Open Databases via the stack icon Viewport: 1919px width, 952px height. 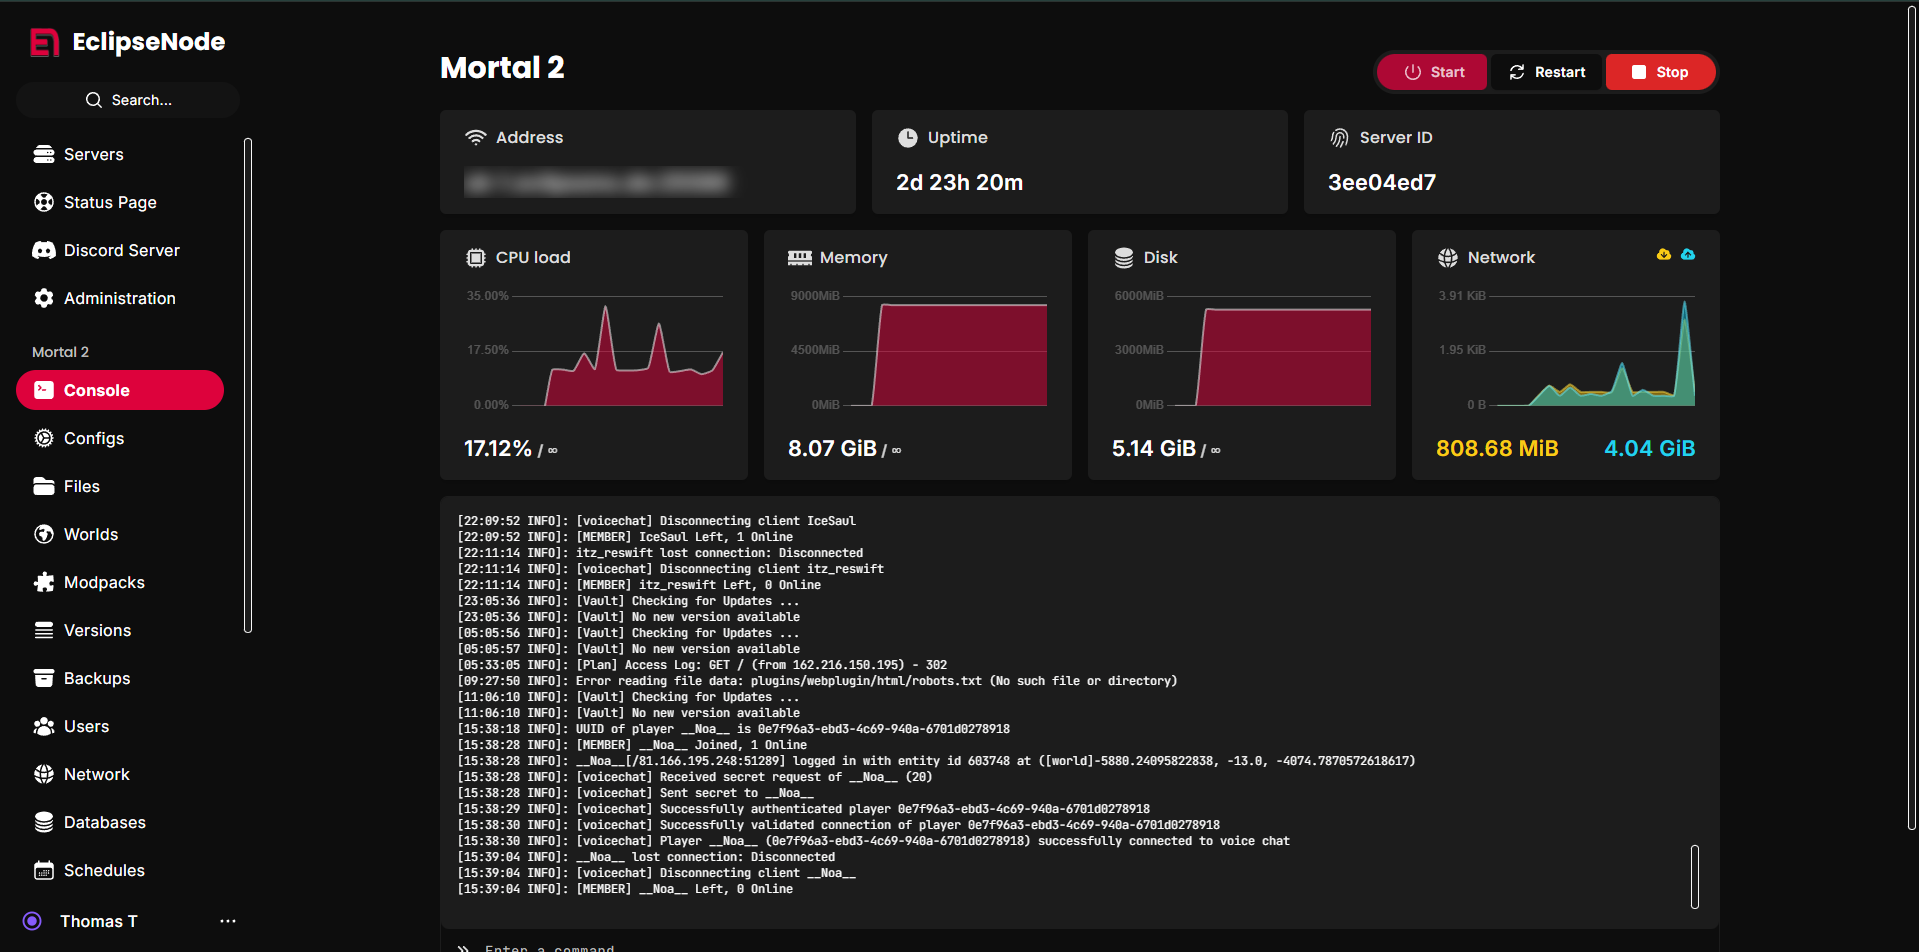[44, 822]
